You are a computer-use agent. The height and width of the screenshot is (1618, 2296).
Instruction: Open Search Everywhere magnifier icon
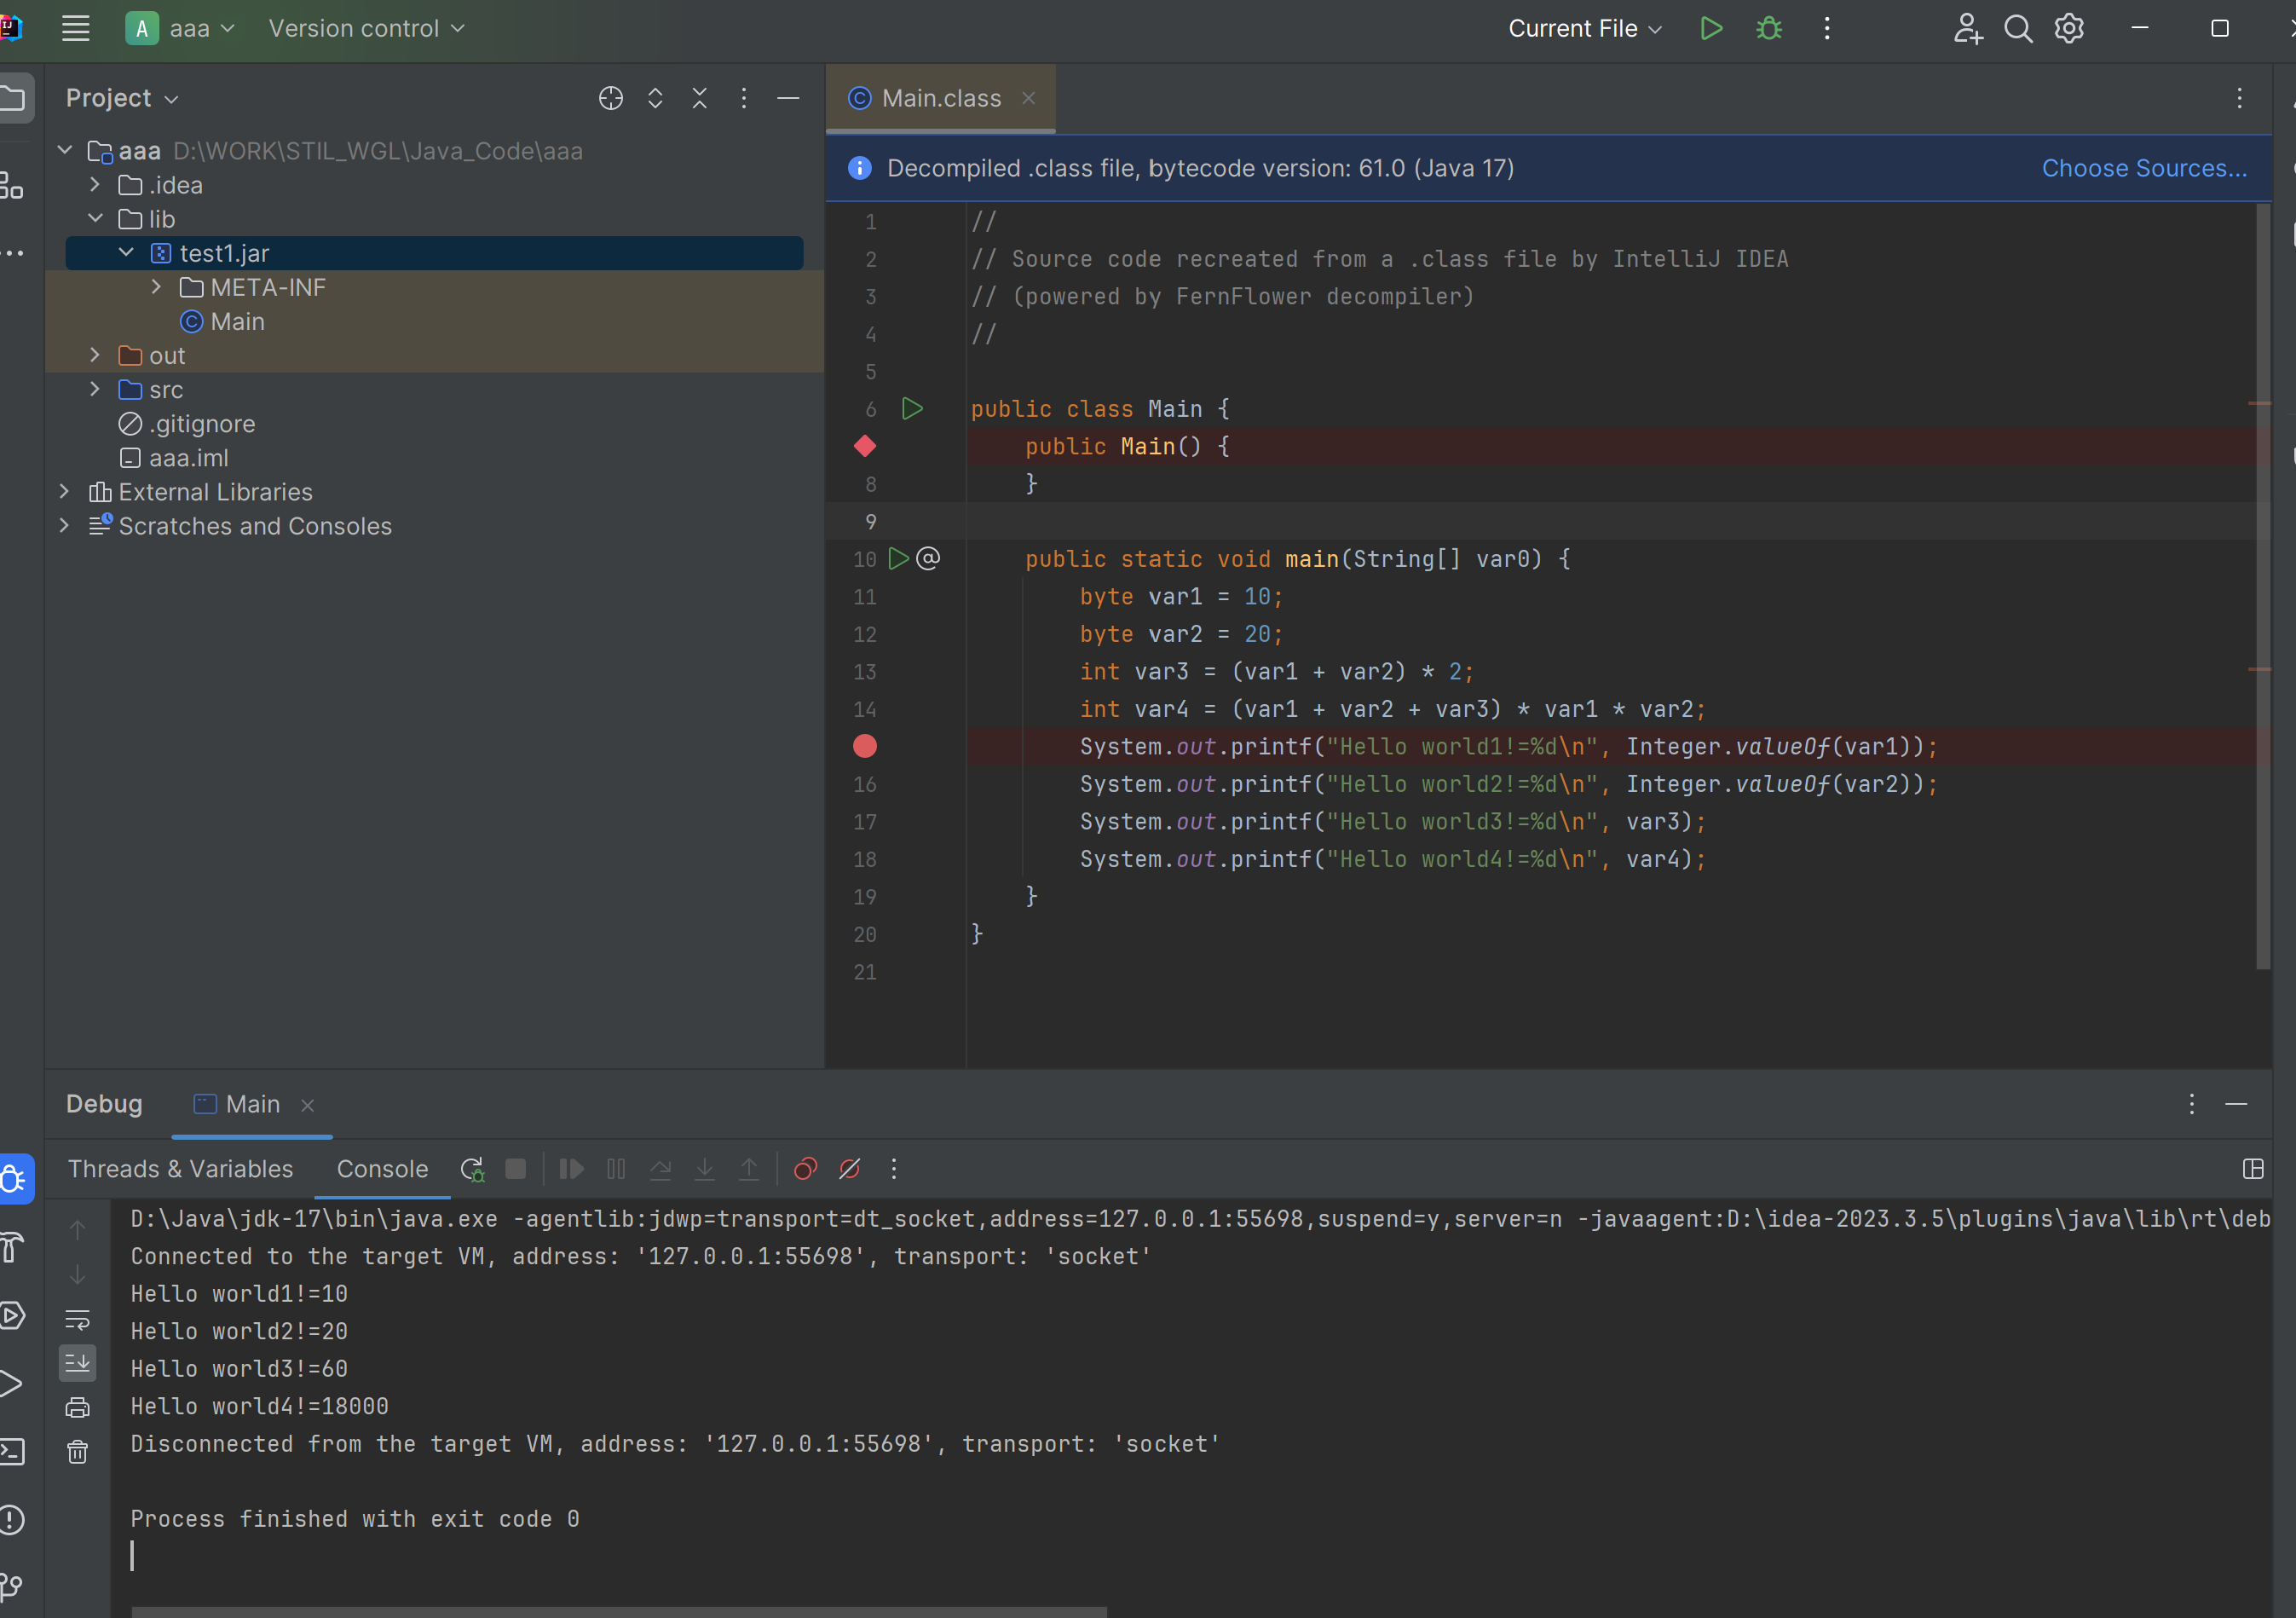point(2018,28)
